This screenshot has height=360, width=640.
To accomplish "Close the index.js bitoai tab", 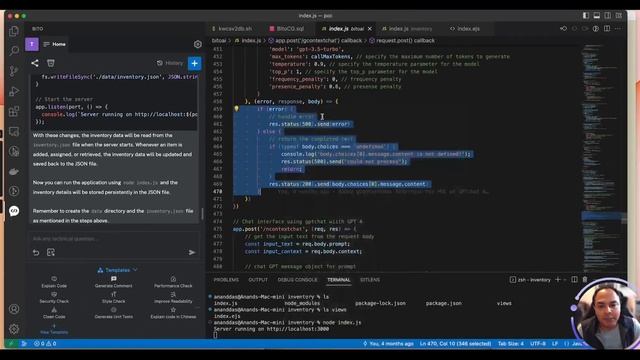I will (x=370, y=29).
